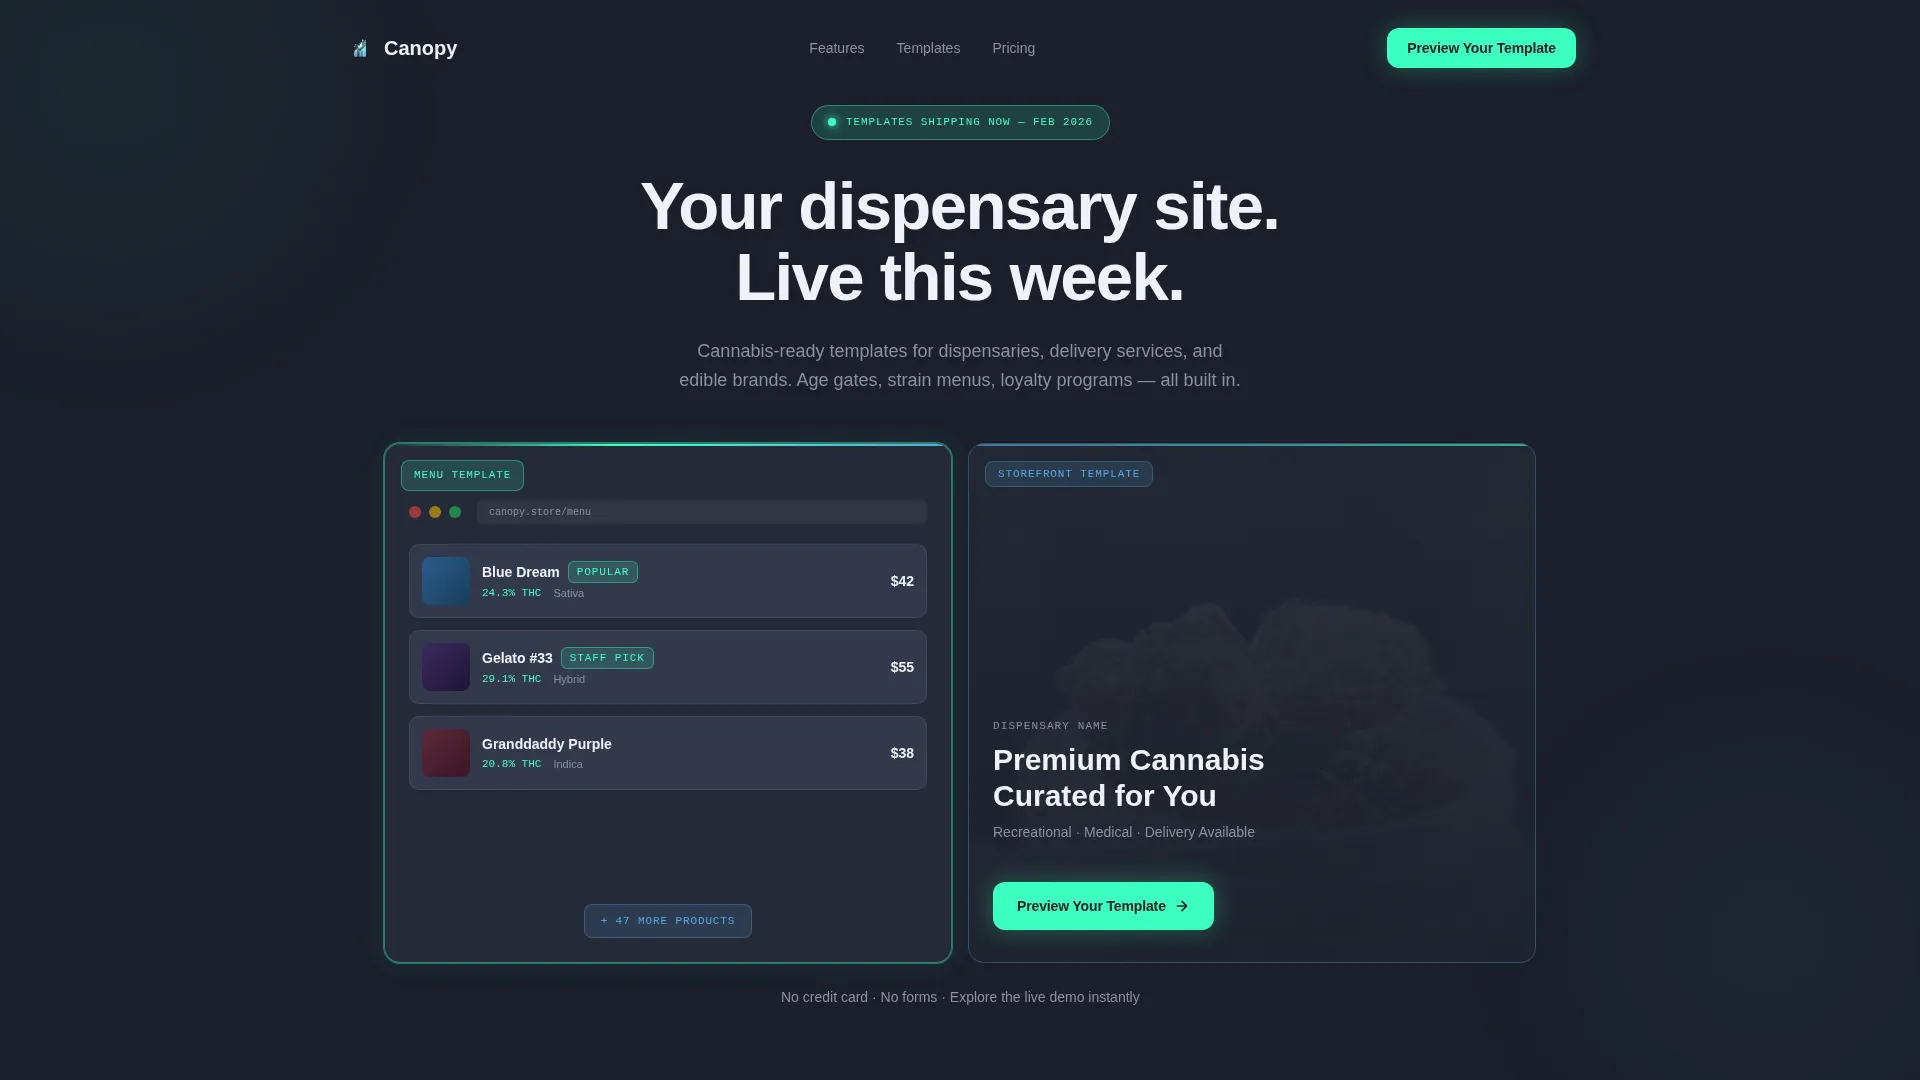The width and height of the screenshot is (1920, 1080).
Task: Click the Canopy brand name
Action: (420, 48)
